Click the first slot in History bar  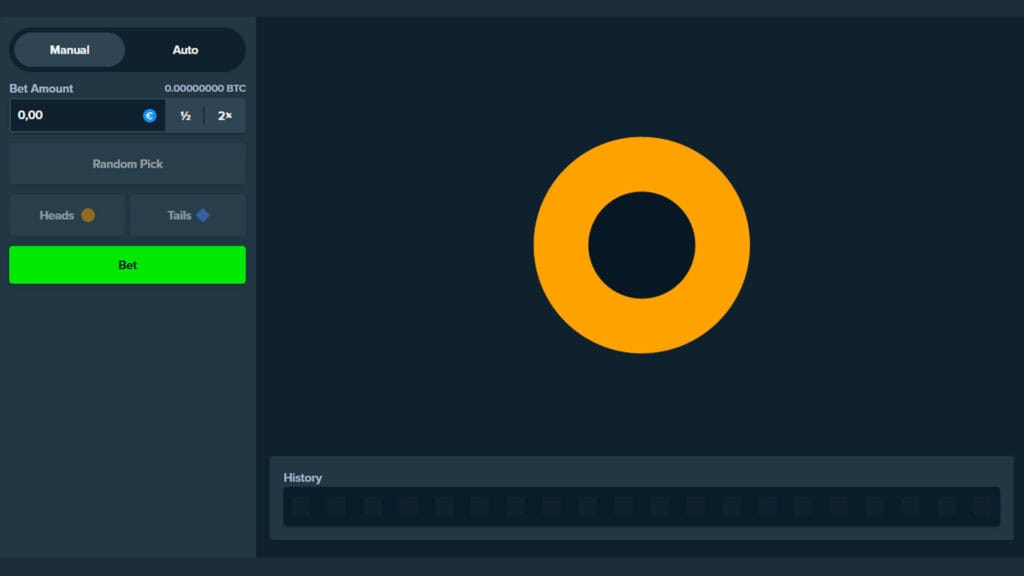(x=301, y=506)
